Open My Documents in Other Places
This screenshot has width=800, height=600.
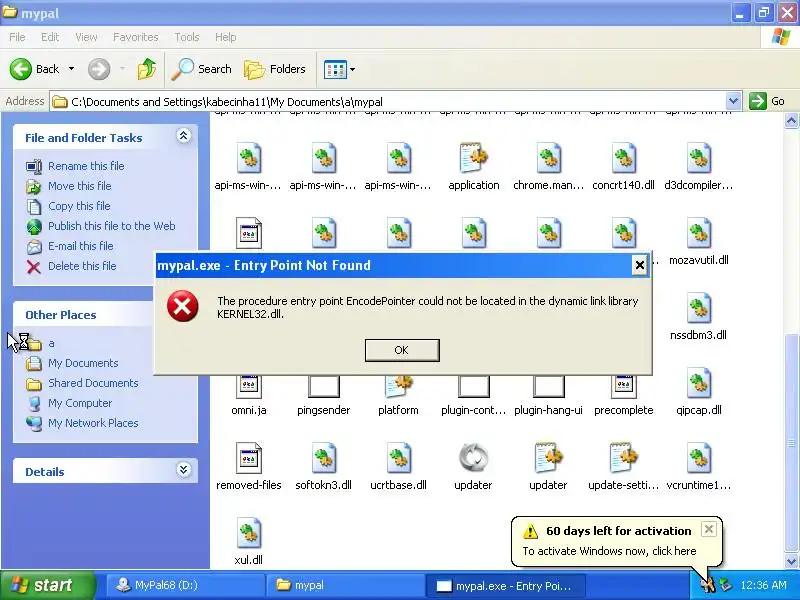coord(83,363)
